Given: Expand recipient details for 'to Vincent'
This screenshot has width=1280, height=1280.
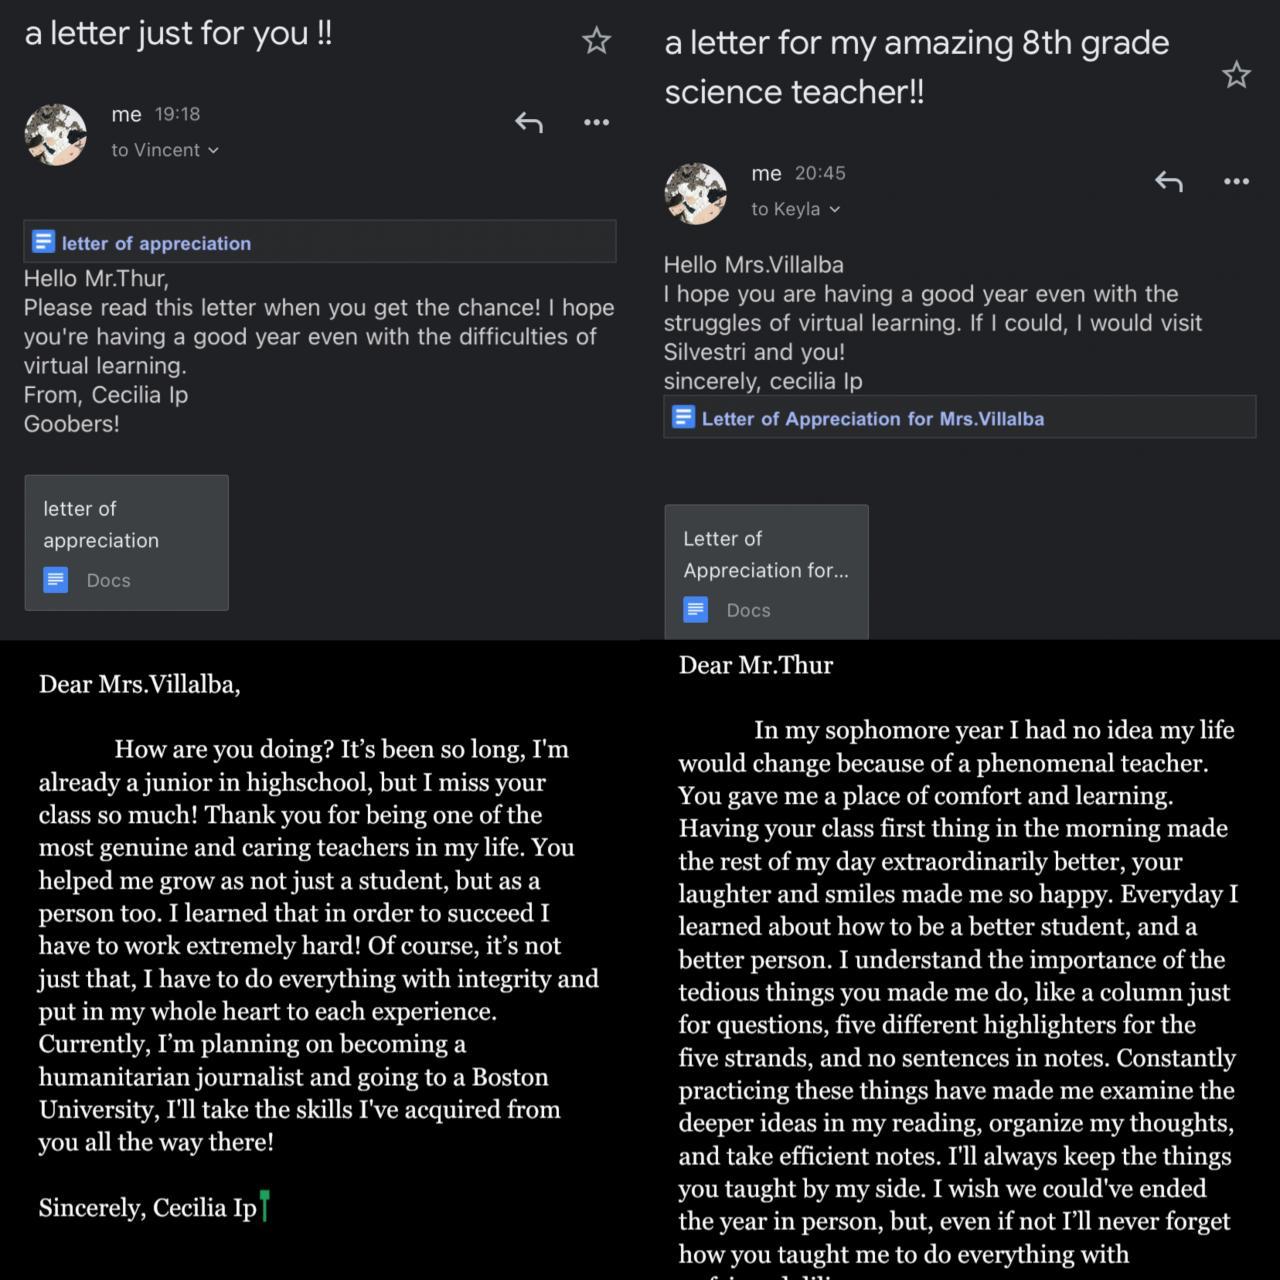Looking at the screenshot, I should (x=165, y=150).
